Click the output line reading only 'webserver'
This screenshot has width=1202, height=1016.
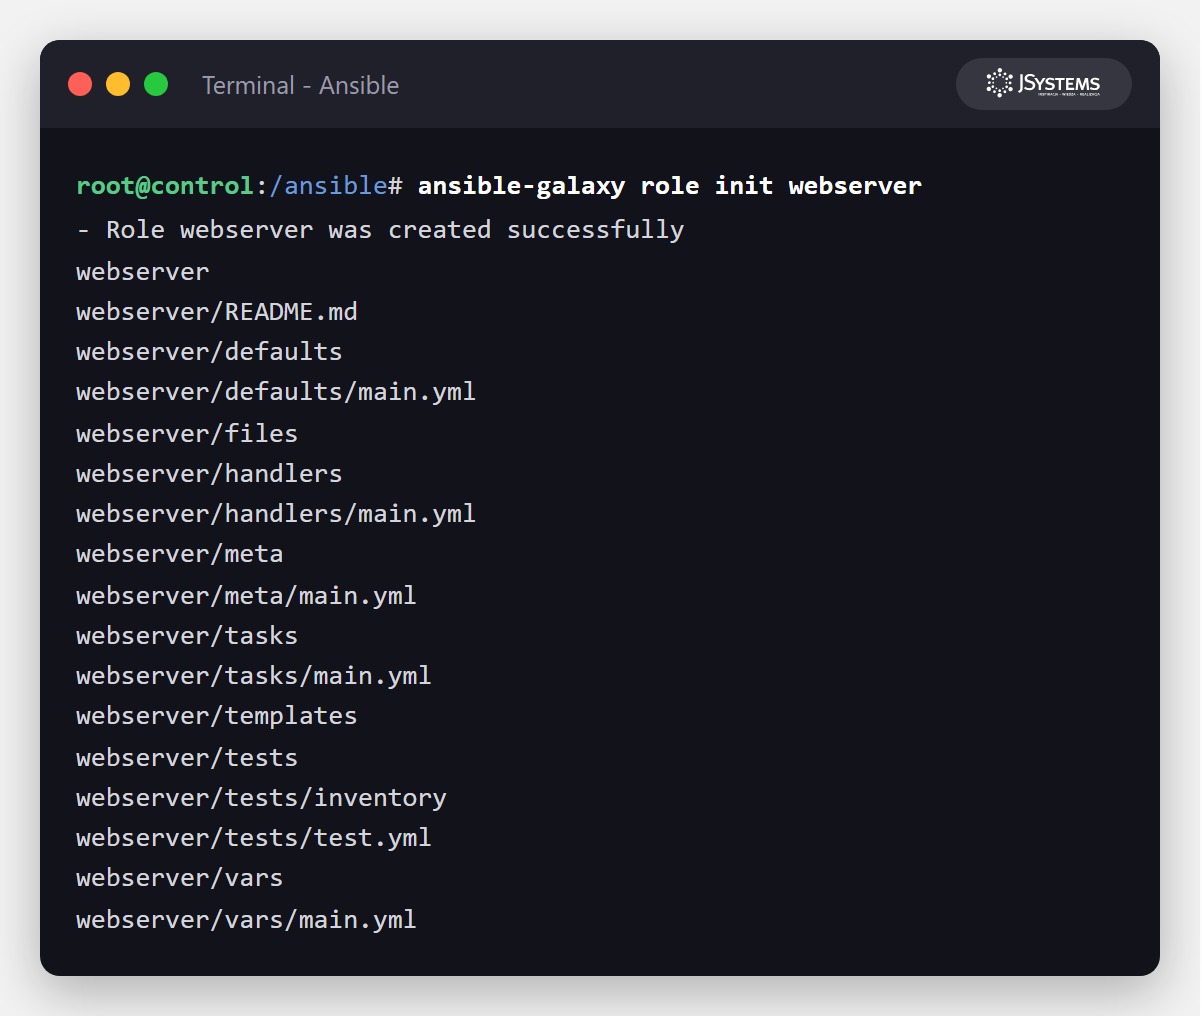(x=143, y=272)
